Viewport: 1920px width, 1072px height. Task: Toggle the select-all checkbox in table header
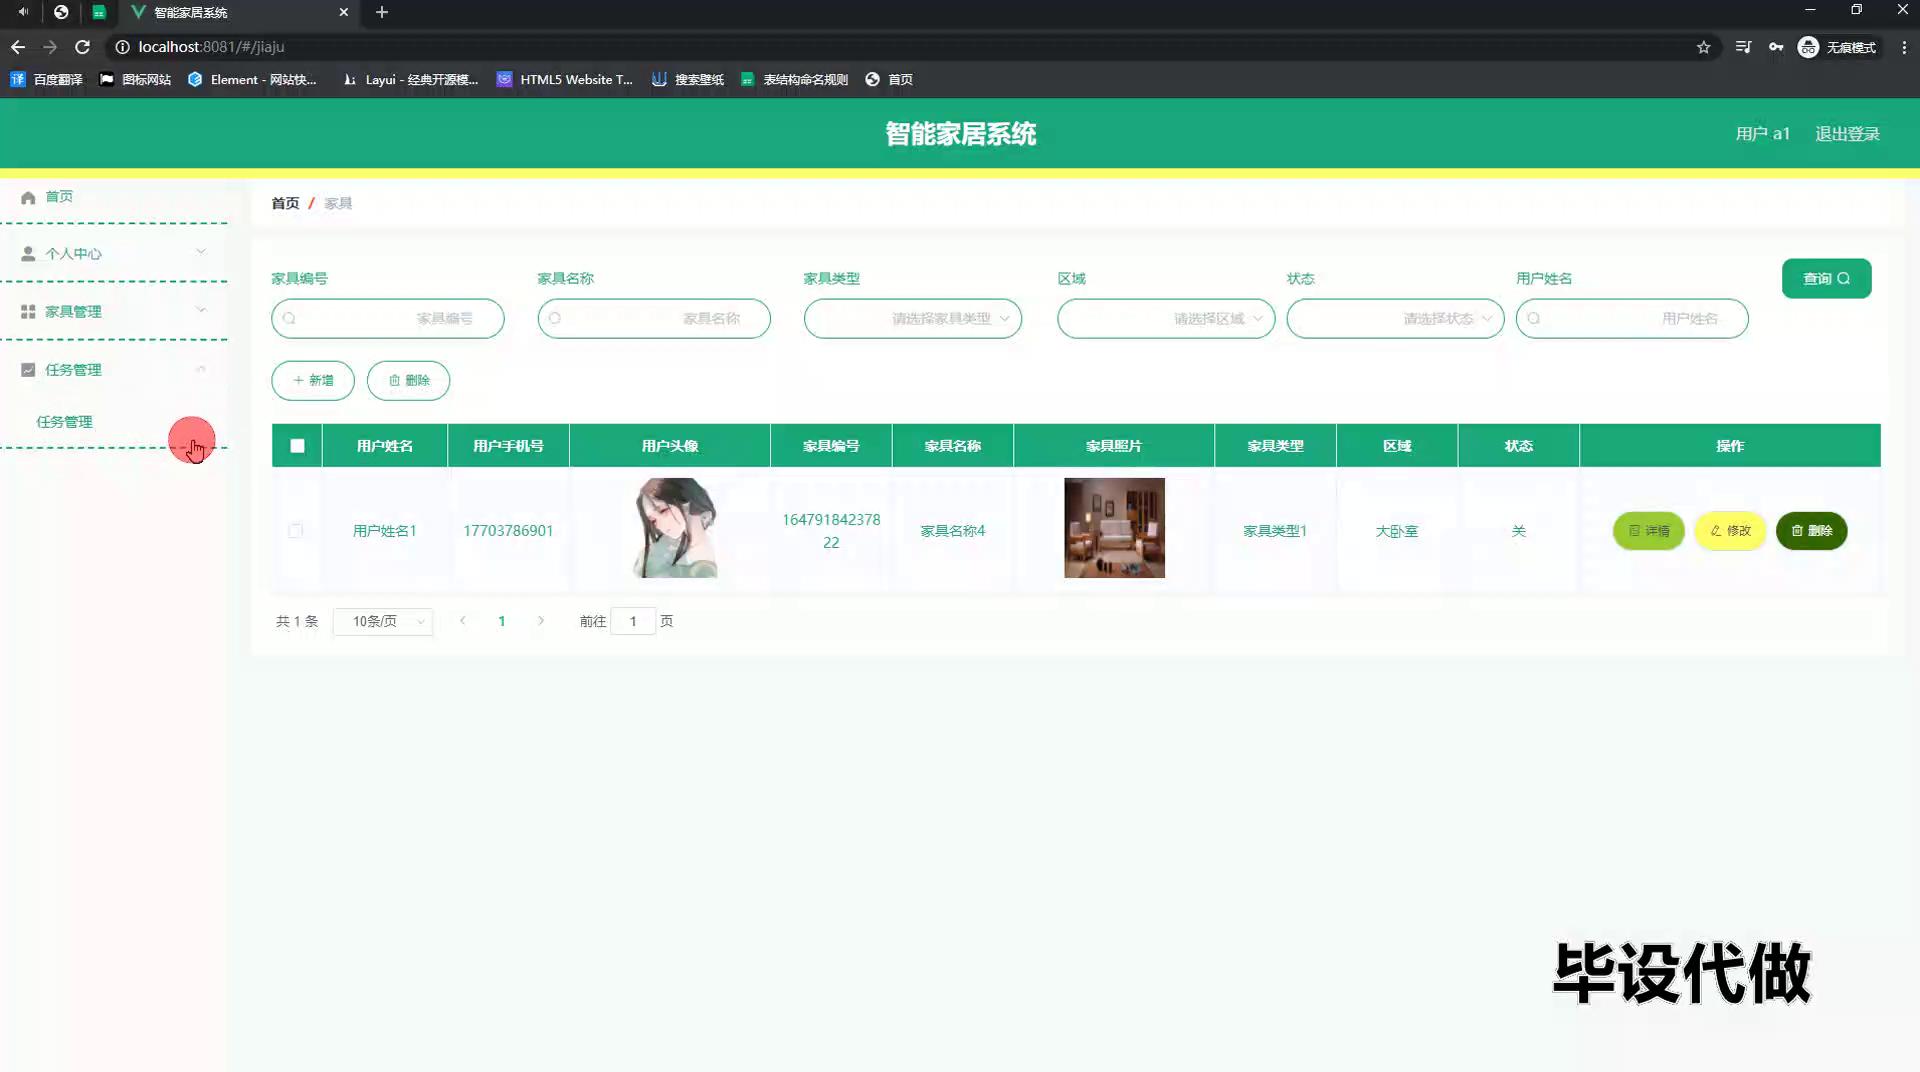click(x=297, y=446)
